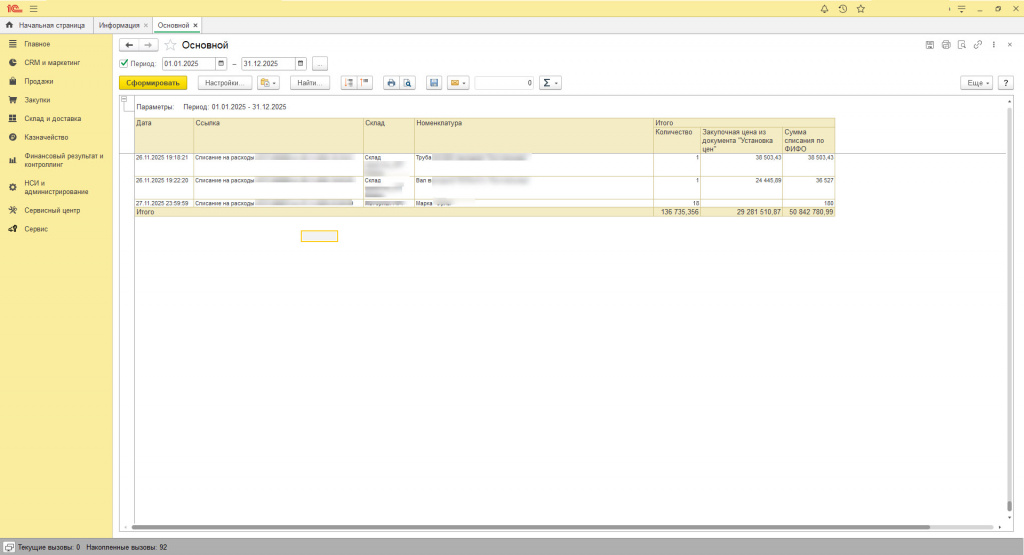
Task: Open the history clock icon
Action: pyautogui.click(x=842, y=9)
